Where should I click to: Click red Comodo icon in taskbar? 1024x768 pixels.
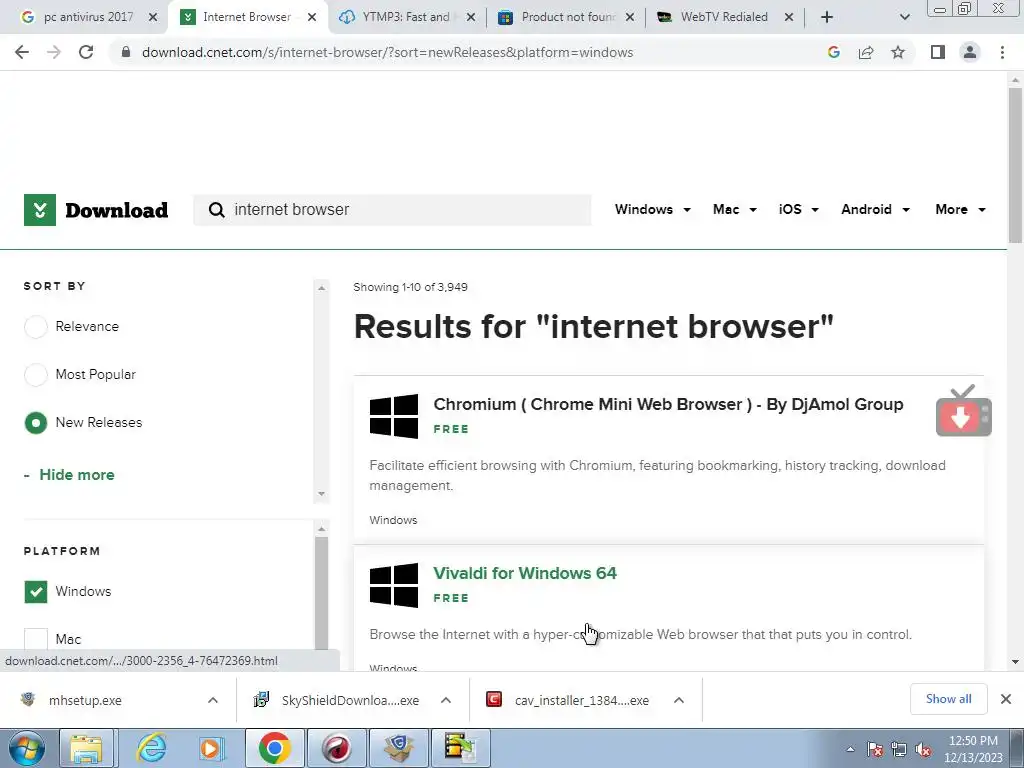(x=336, y=748)
